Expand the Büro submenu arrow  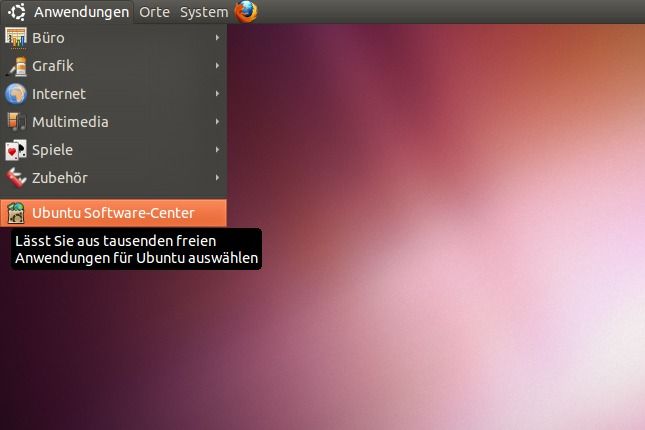coord(217,38)
